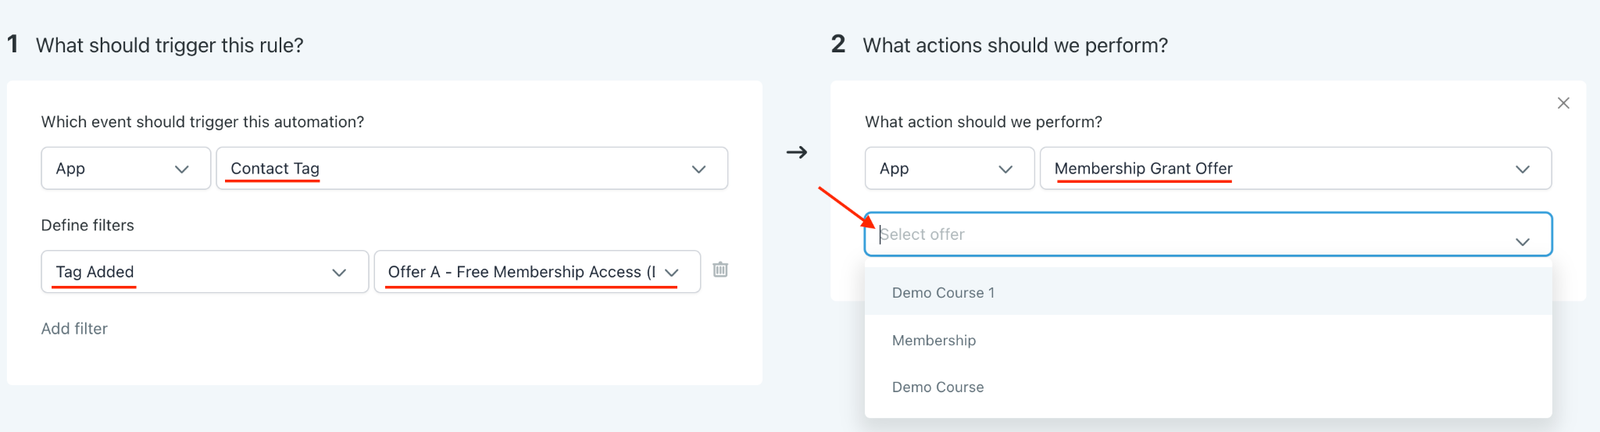Open the Offer A - Free Membership Access dropdown

(x=536, y=272)
